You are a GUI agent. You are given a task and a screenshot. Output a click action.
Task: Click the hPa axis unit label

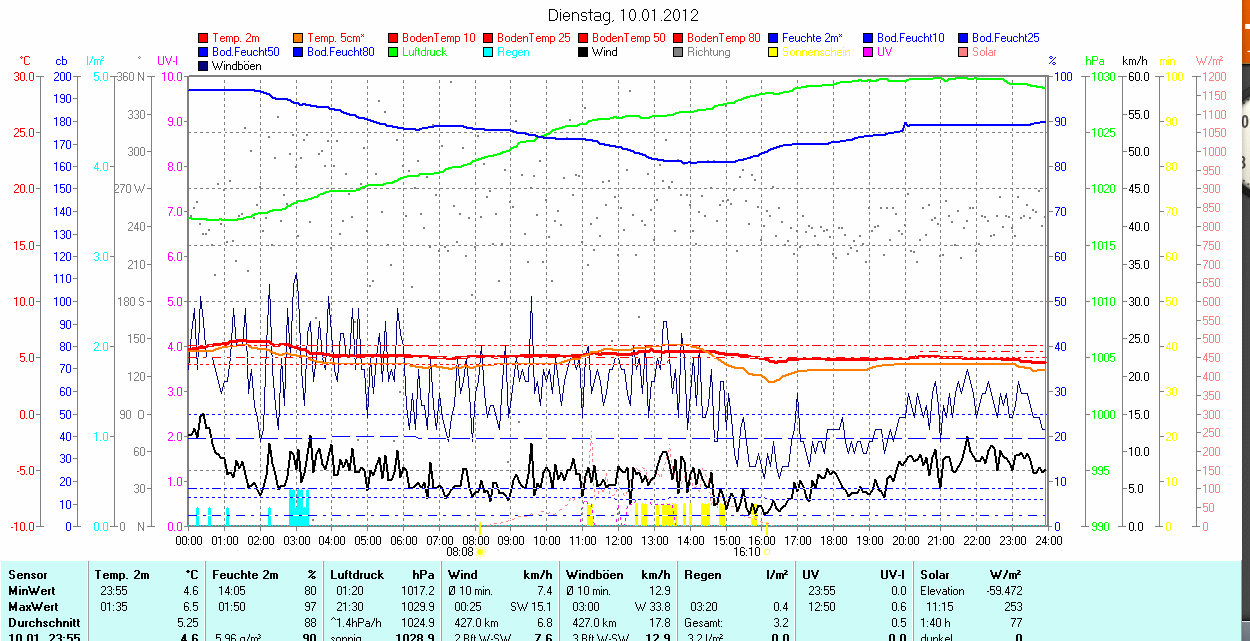pyautogui.click(x=1097, y=61)
